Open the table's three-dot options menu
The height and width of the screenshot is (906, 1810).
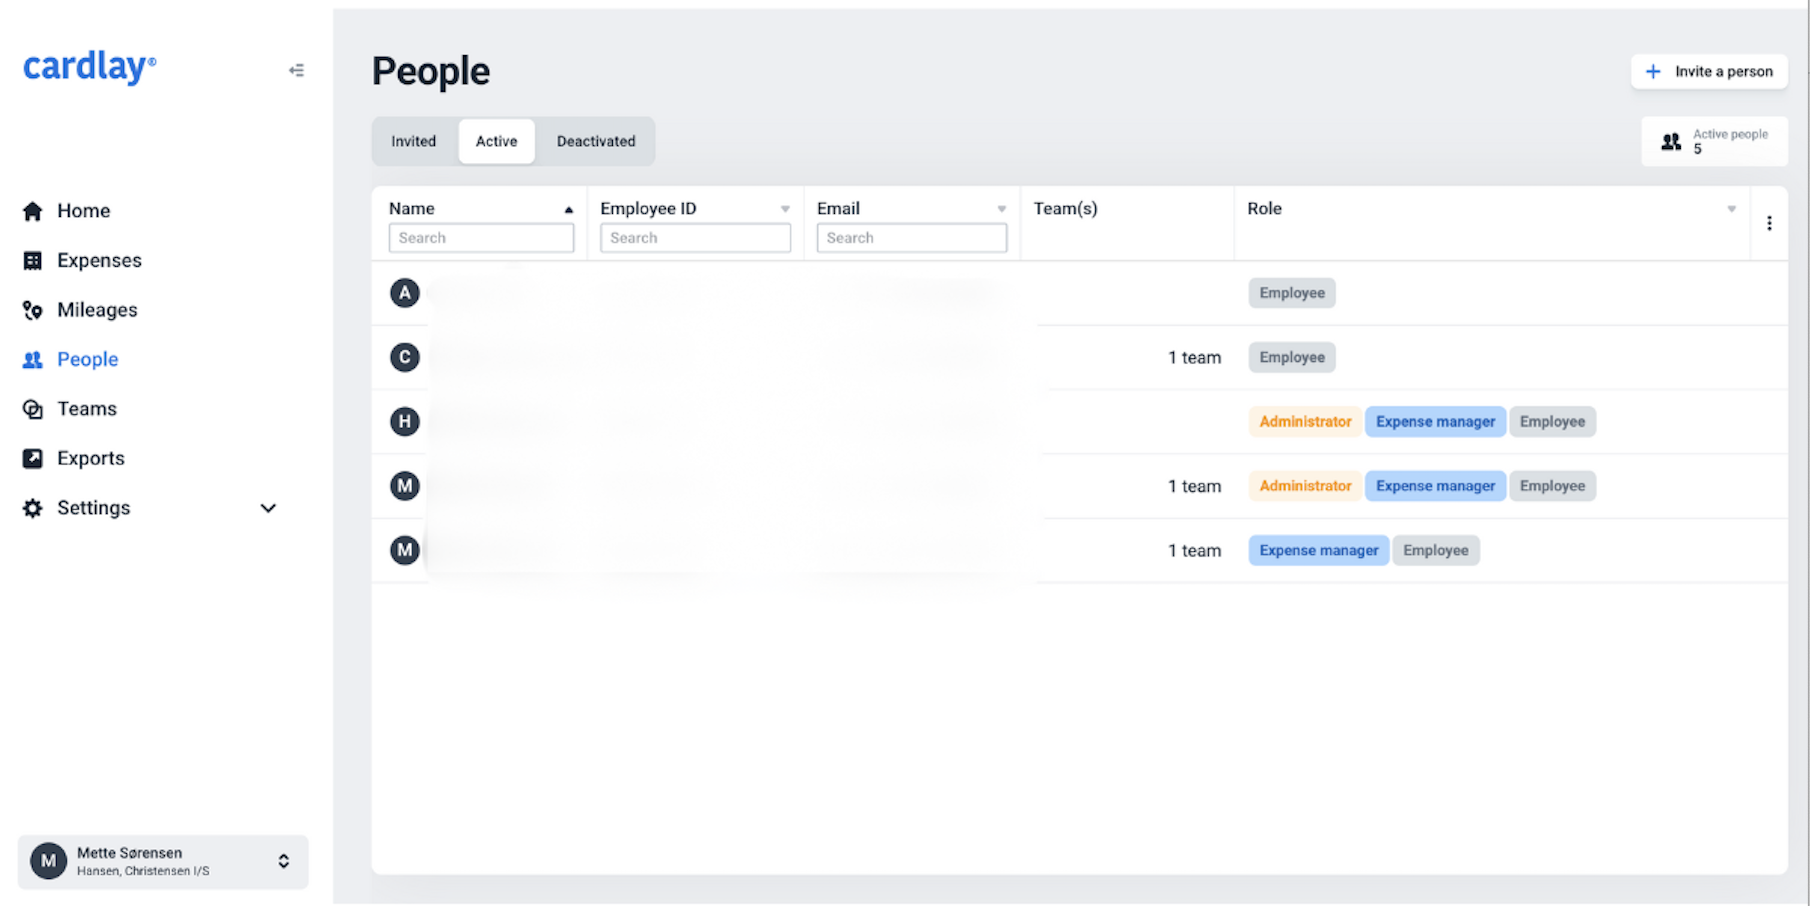(1769, 223)
